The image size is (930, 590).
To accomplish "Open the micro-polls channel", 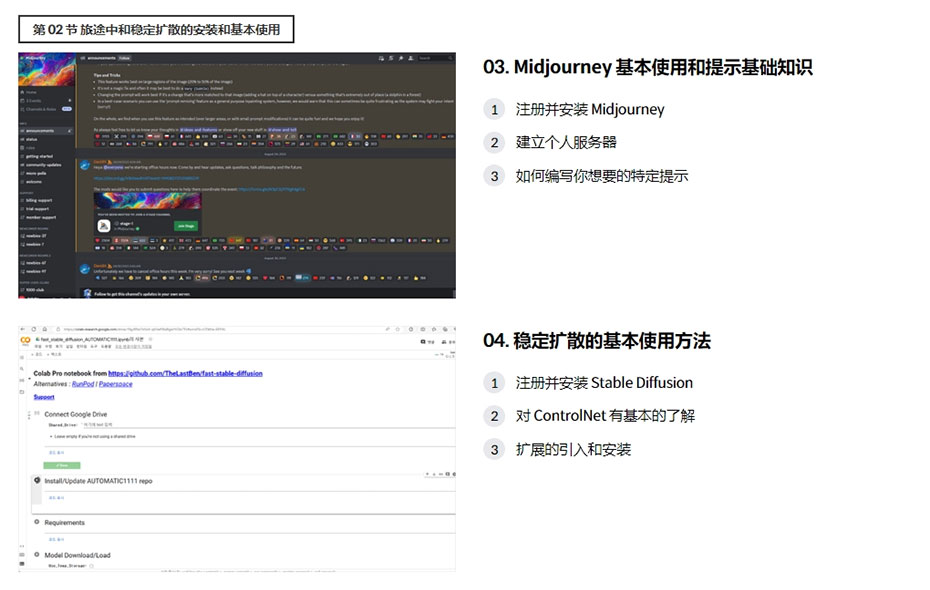I will (34, 173).
